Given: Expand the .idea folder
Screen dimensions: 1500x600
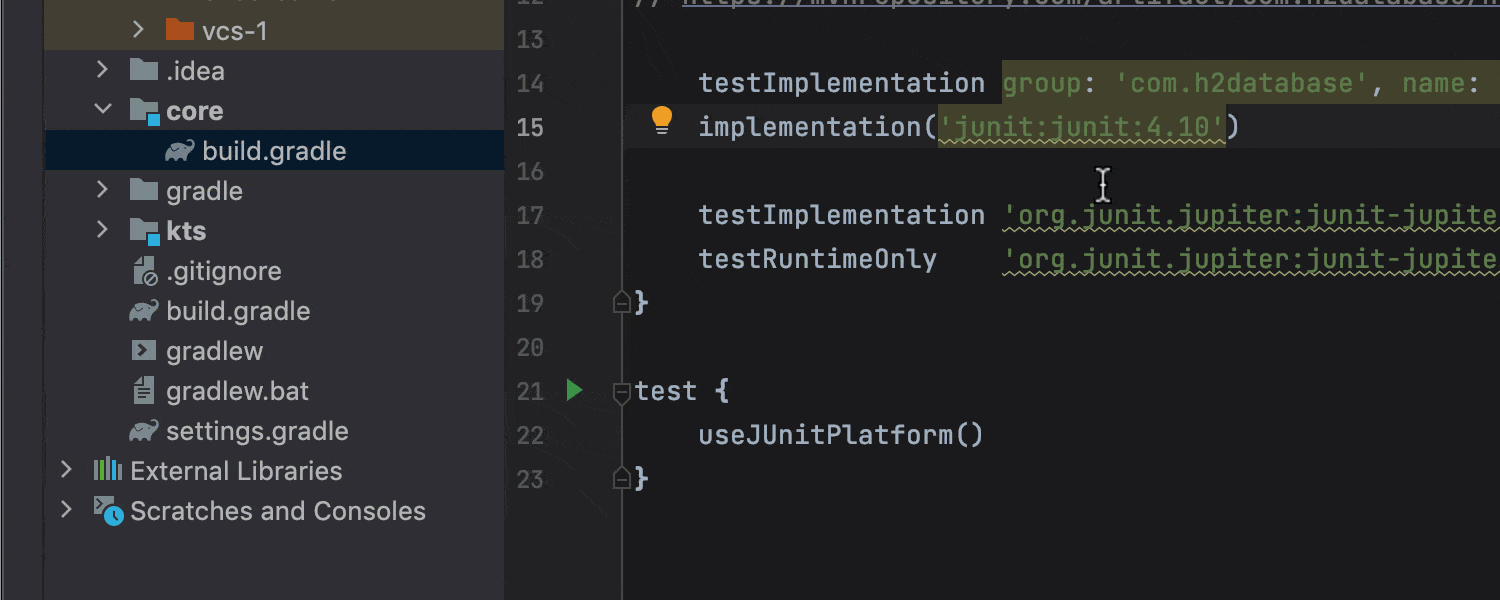Looking at the screenshot, I should coord(101,70).
